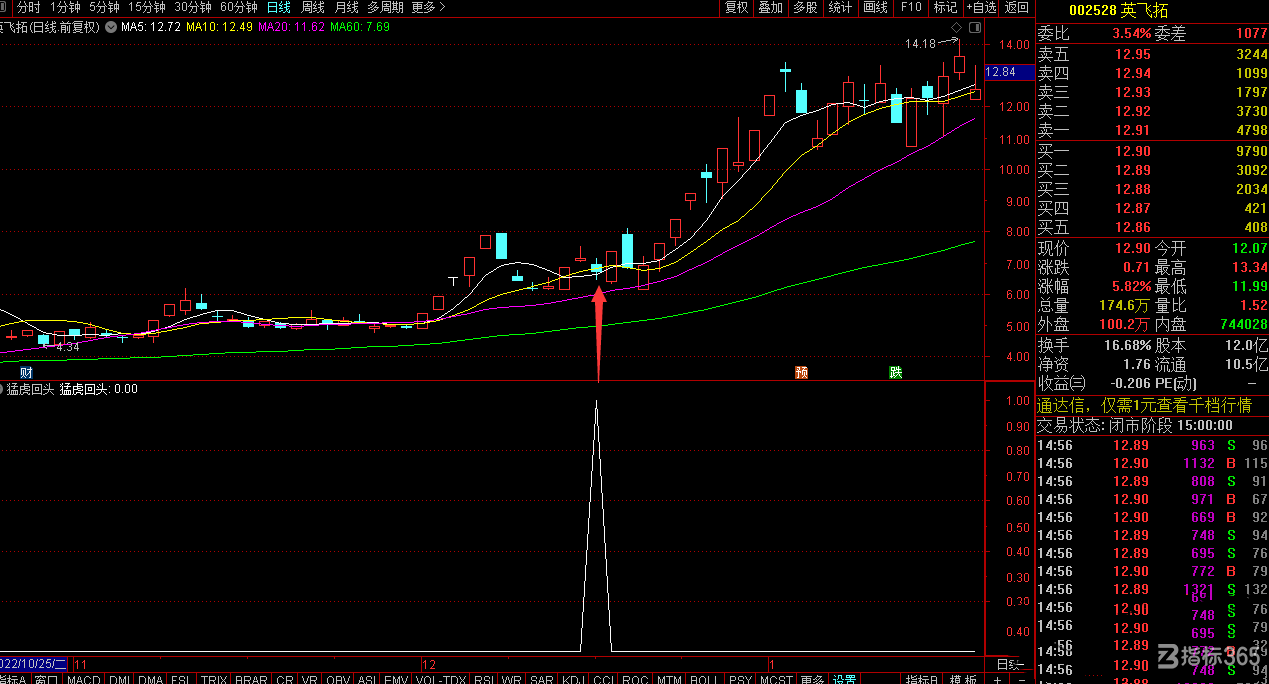
Task: Select the 日线 daily period
Action: (279, 7)
